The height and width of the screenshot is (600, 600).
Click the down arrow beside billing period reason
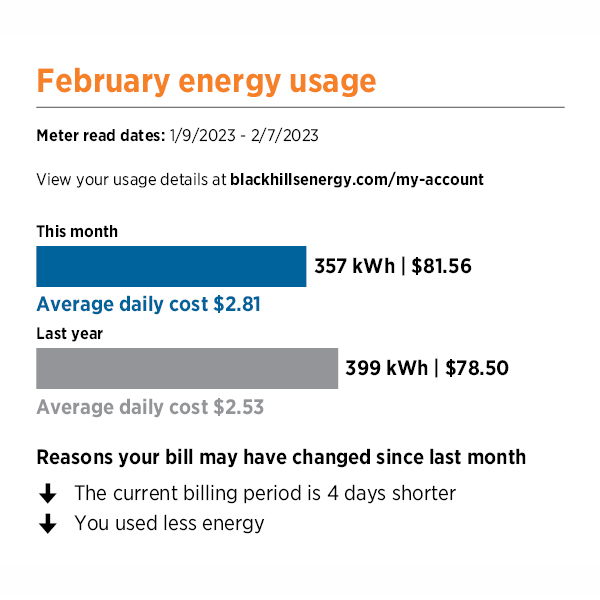pos(48,493)
